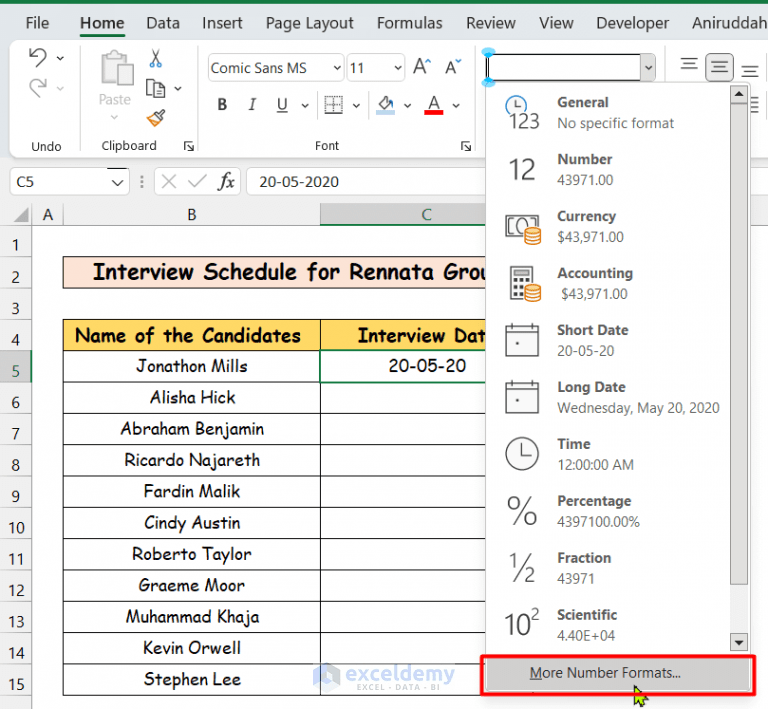Select cell containing Jonathon Mills
This screenshot has height=709, width=768.
(192, 366)
